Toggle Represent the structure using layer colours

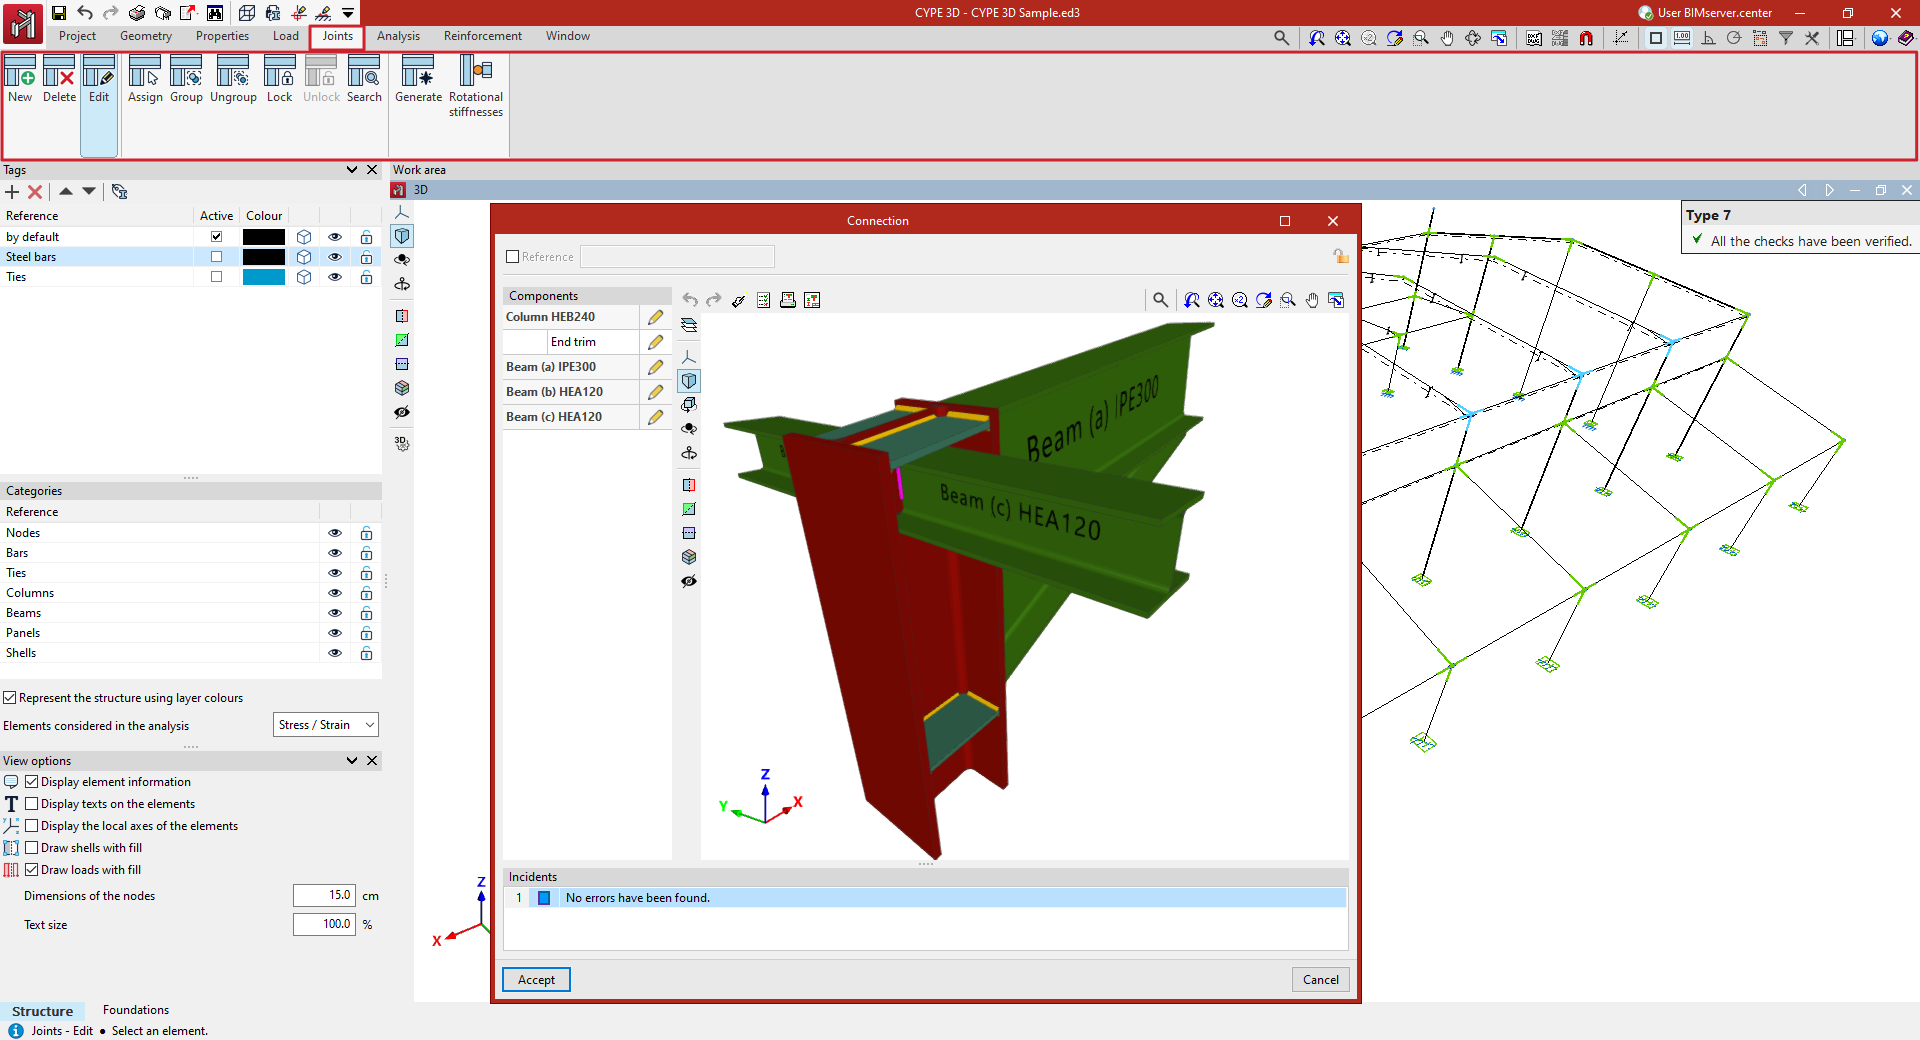(10, 698)
